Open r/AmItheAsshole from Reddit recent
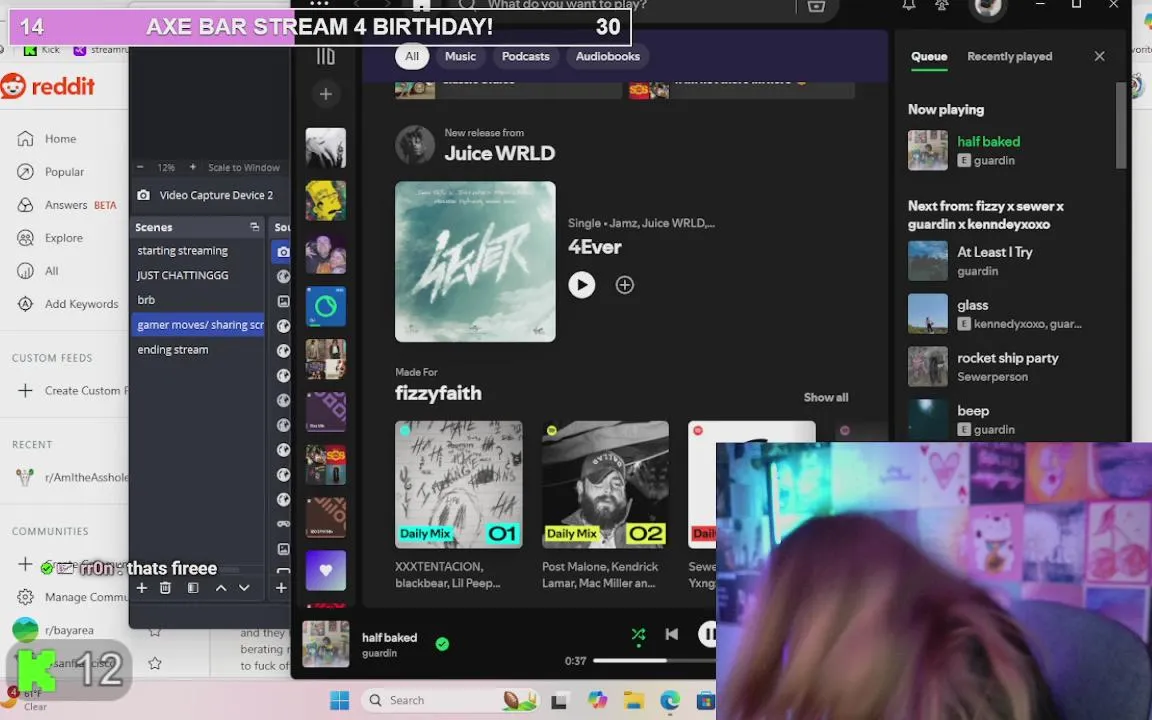This screenshot has width=1152, height=720. [72, 478]
